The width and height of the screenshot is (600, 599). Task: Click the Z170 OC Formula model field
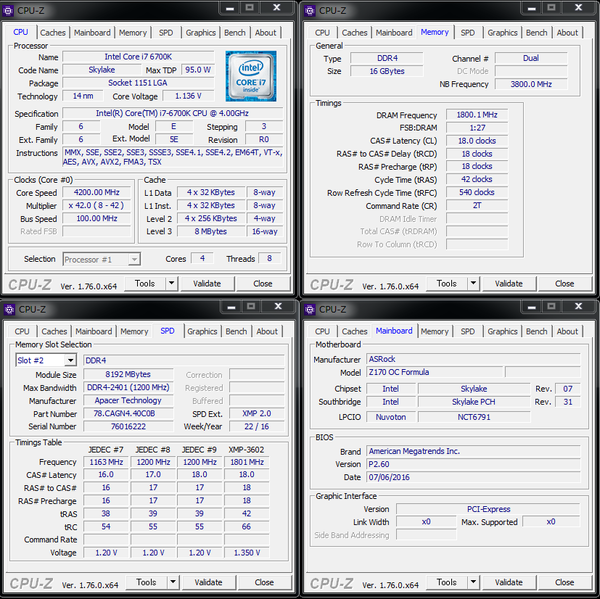(x=434, y=372)
